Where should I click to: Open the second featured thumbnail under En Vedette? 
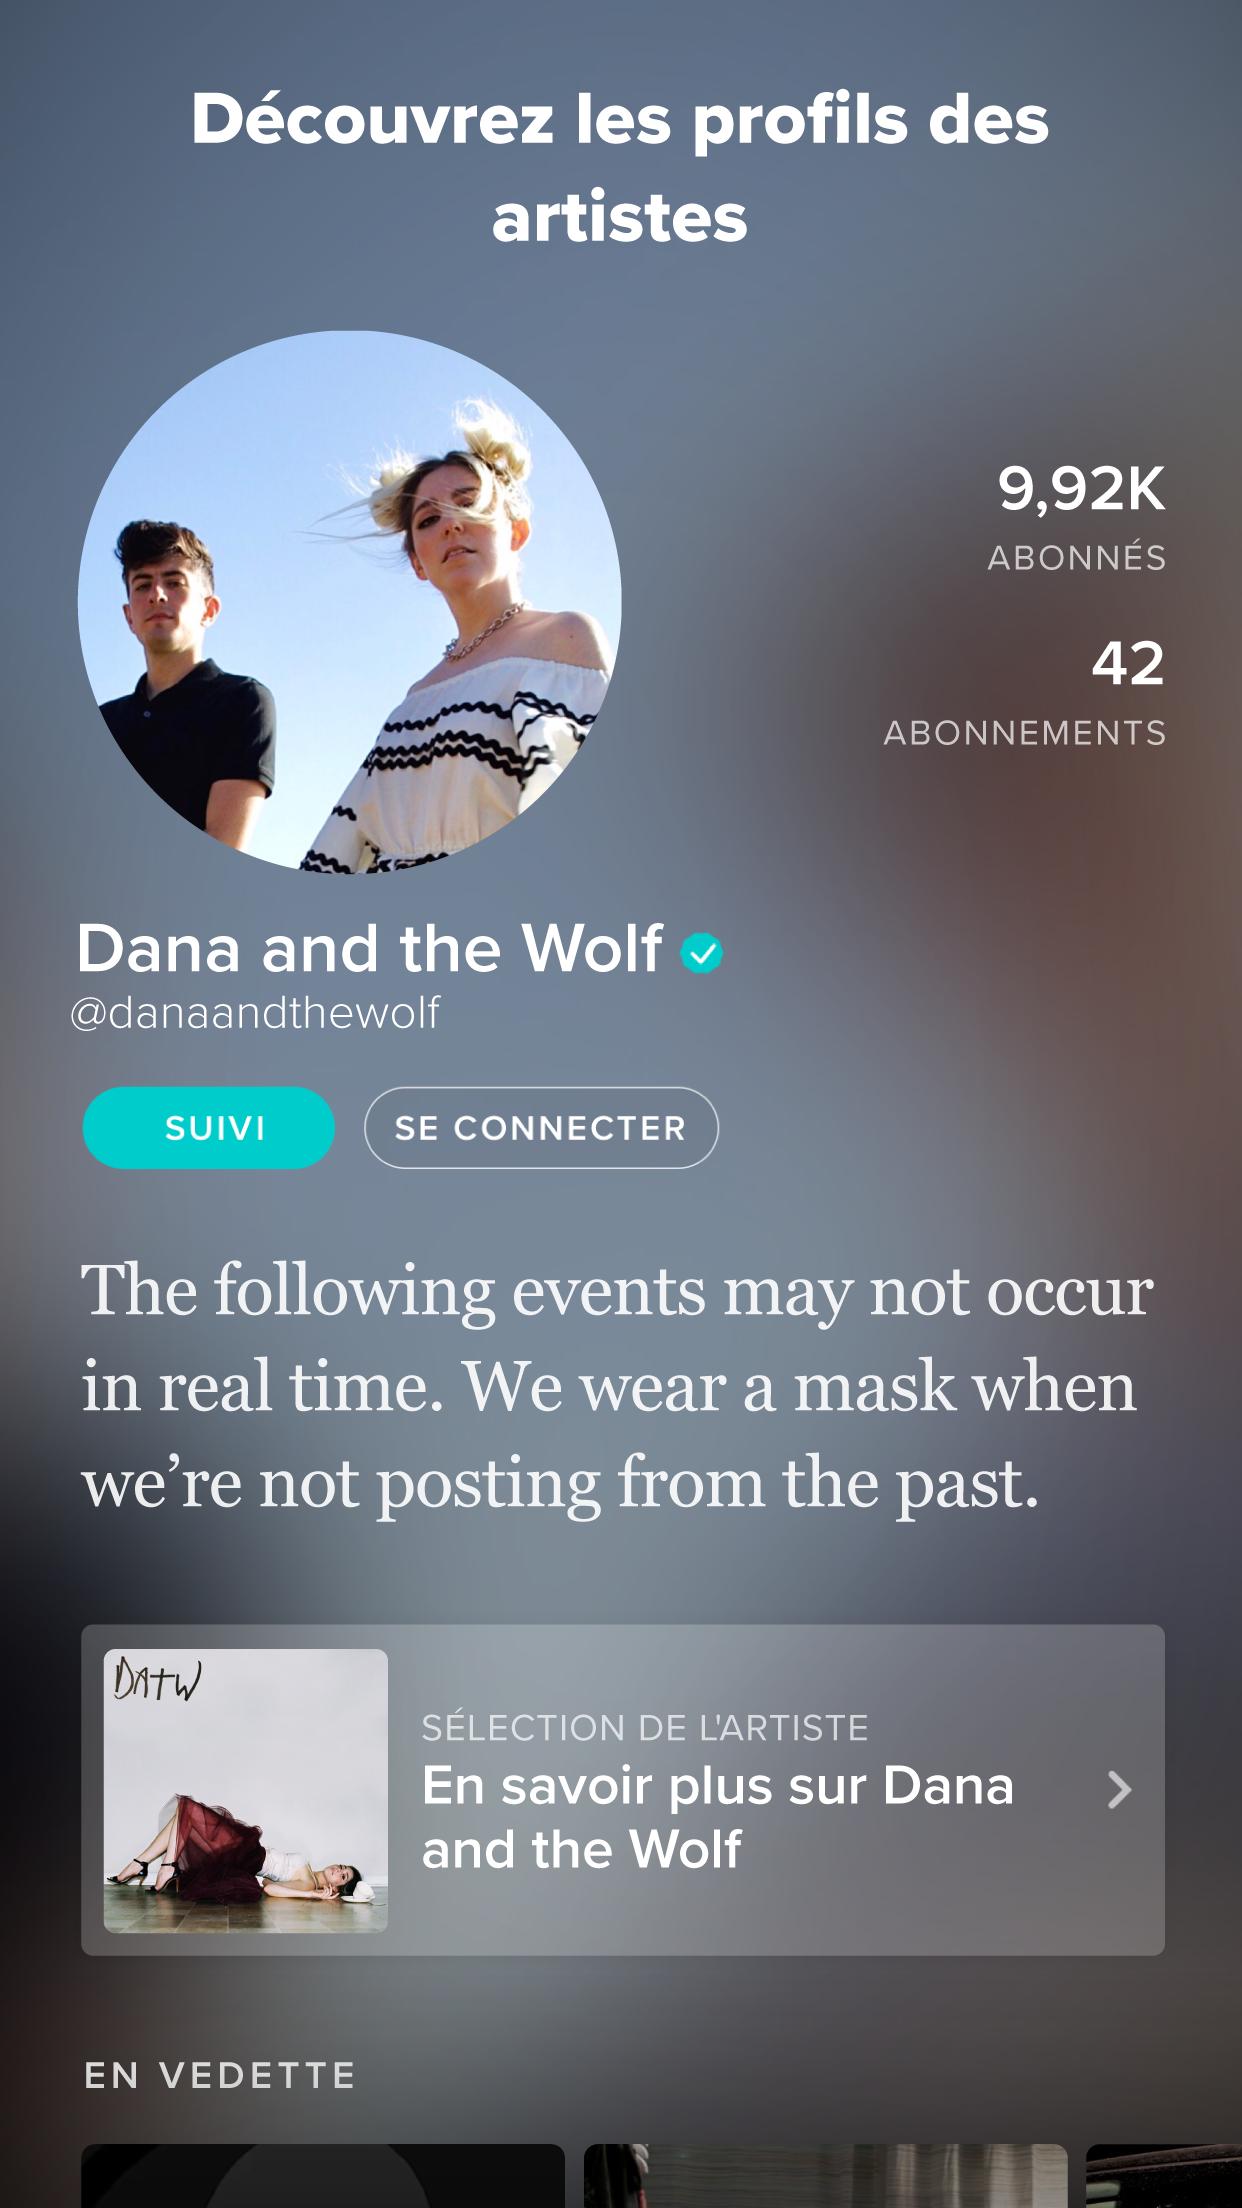pos(826,2176)
